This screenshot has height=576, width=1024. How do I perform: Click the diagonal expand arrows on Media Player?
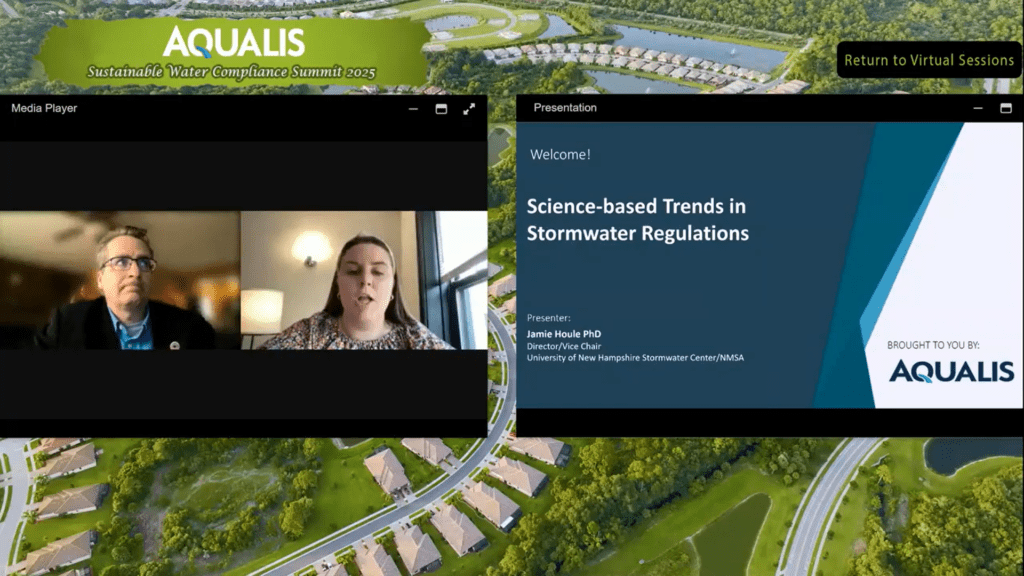point(468,110)
